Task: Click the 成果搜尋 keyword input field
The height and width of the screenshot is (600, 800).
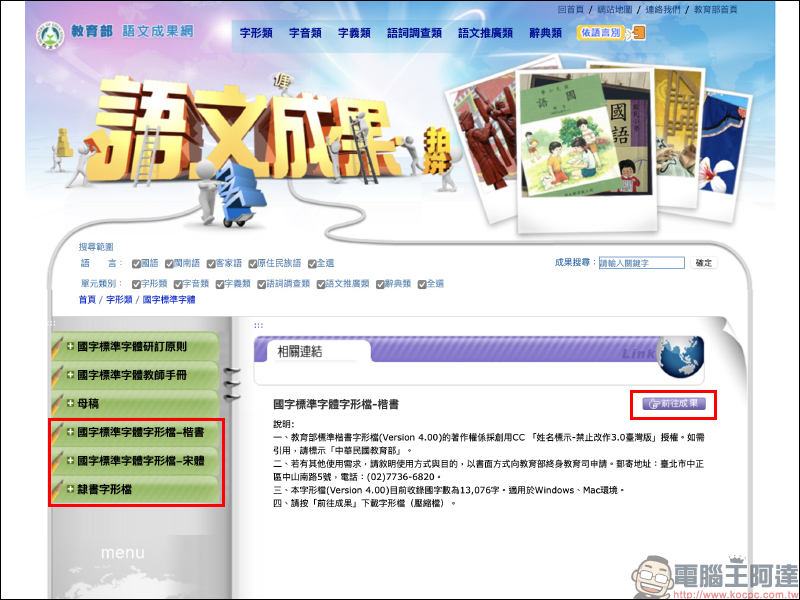Action: [641, 263]
